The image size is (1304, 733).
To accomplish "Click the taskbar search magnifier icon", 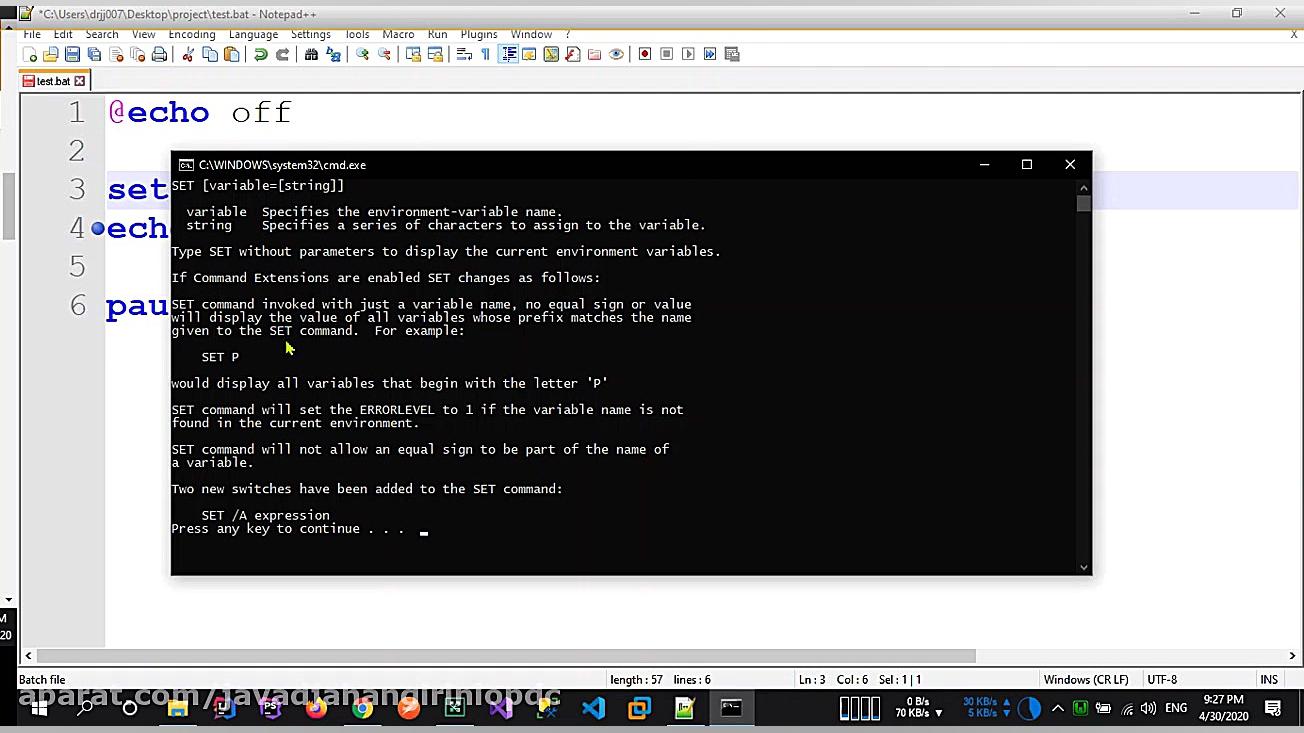I will (x=86, y=708).
